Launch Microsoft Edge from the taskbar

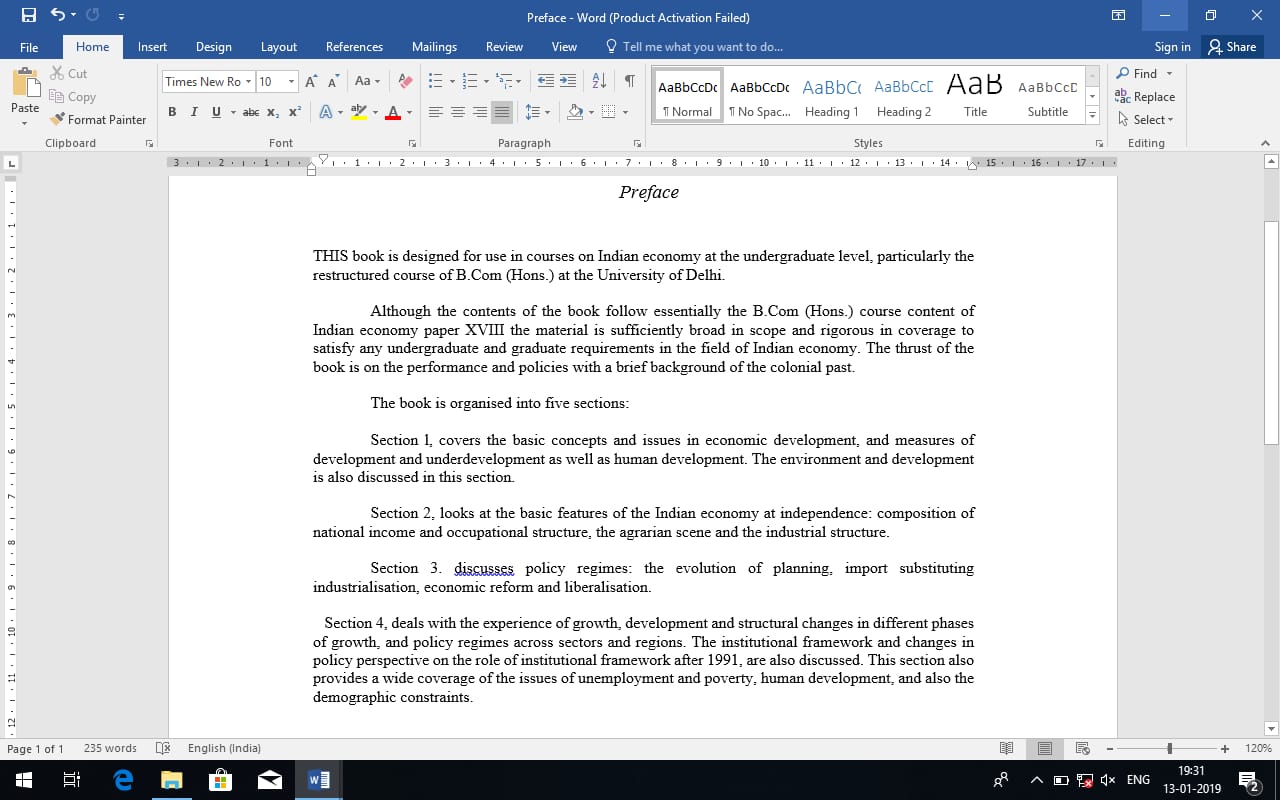click(124, 780)
